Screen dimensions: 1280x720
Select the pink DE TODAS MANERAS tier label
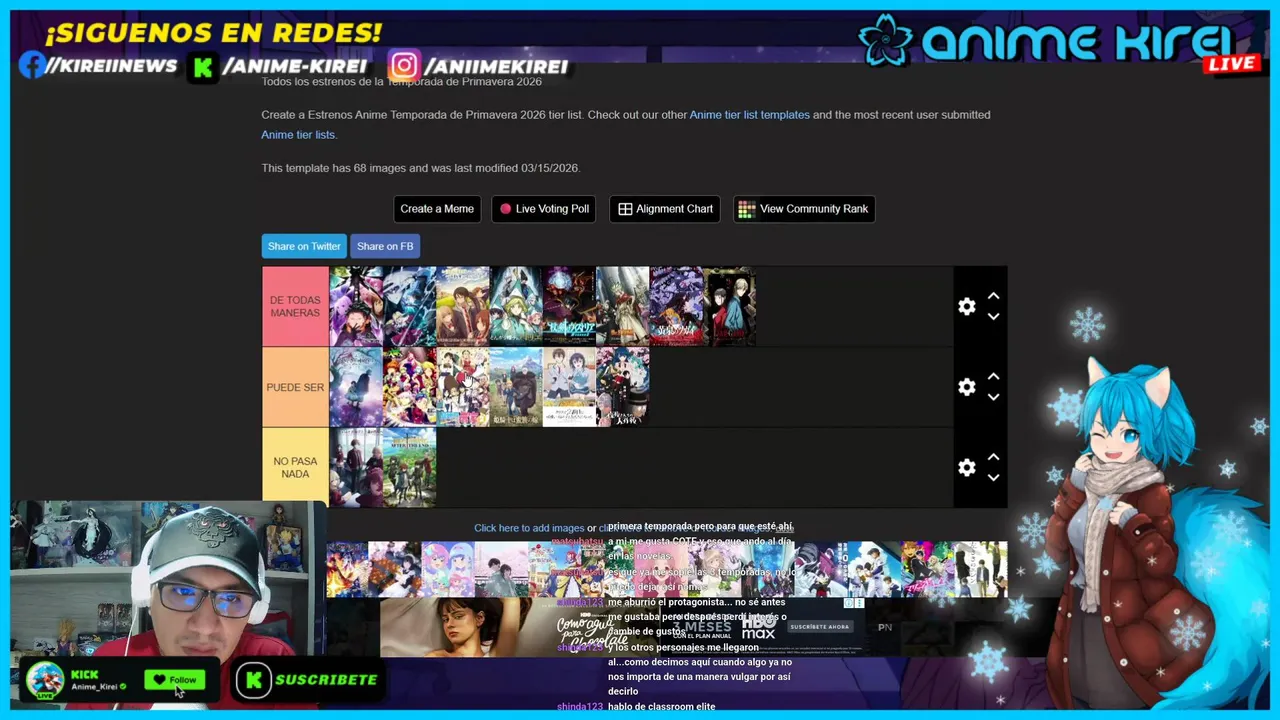295,307
